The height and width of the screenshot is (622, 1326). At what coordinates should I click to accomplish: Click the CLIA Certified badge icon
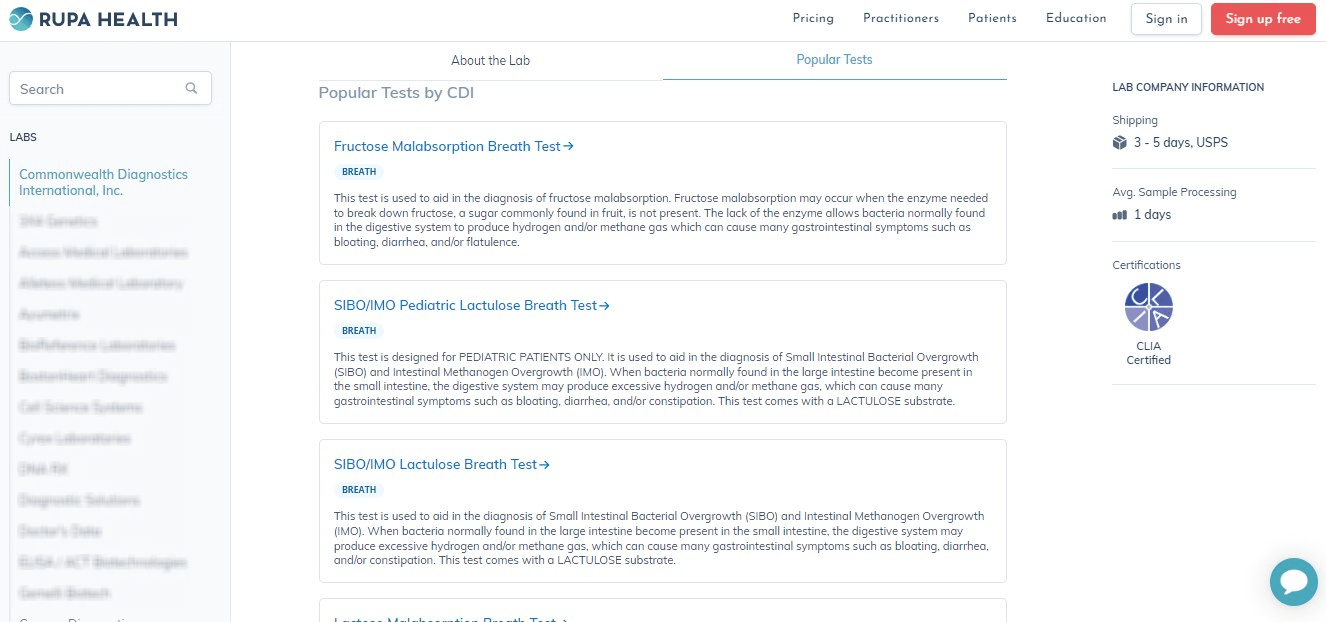click(1148, 307)
